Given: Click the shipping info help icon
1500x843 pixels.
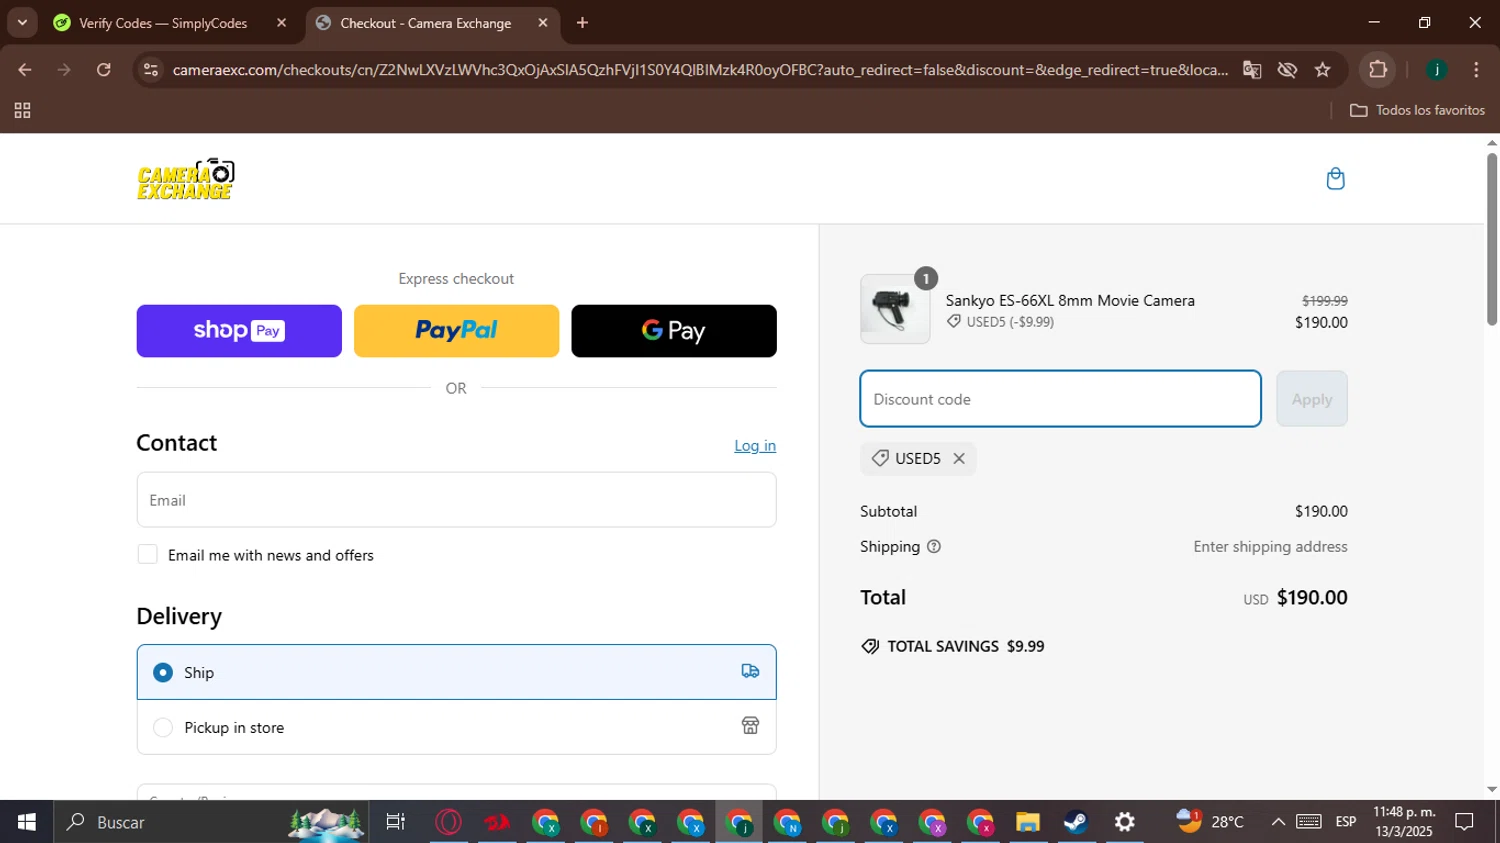Looking at the screenshot, I should [x=934, y=547].
